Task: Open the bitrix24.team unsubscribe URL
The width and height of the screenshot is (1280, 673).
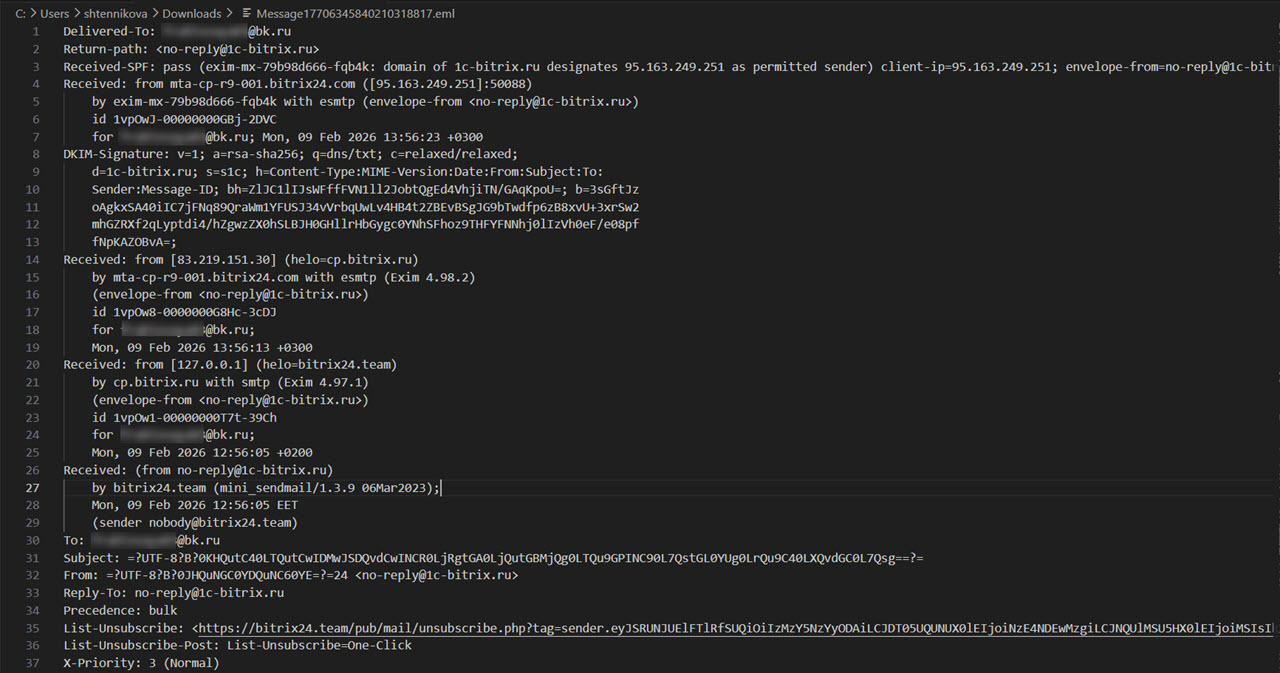Action: coord(700,628)
